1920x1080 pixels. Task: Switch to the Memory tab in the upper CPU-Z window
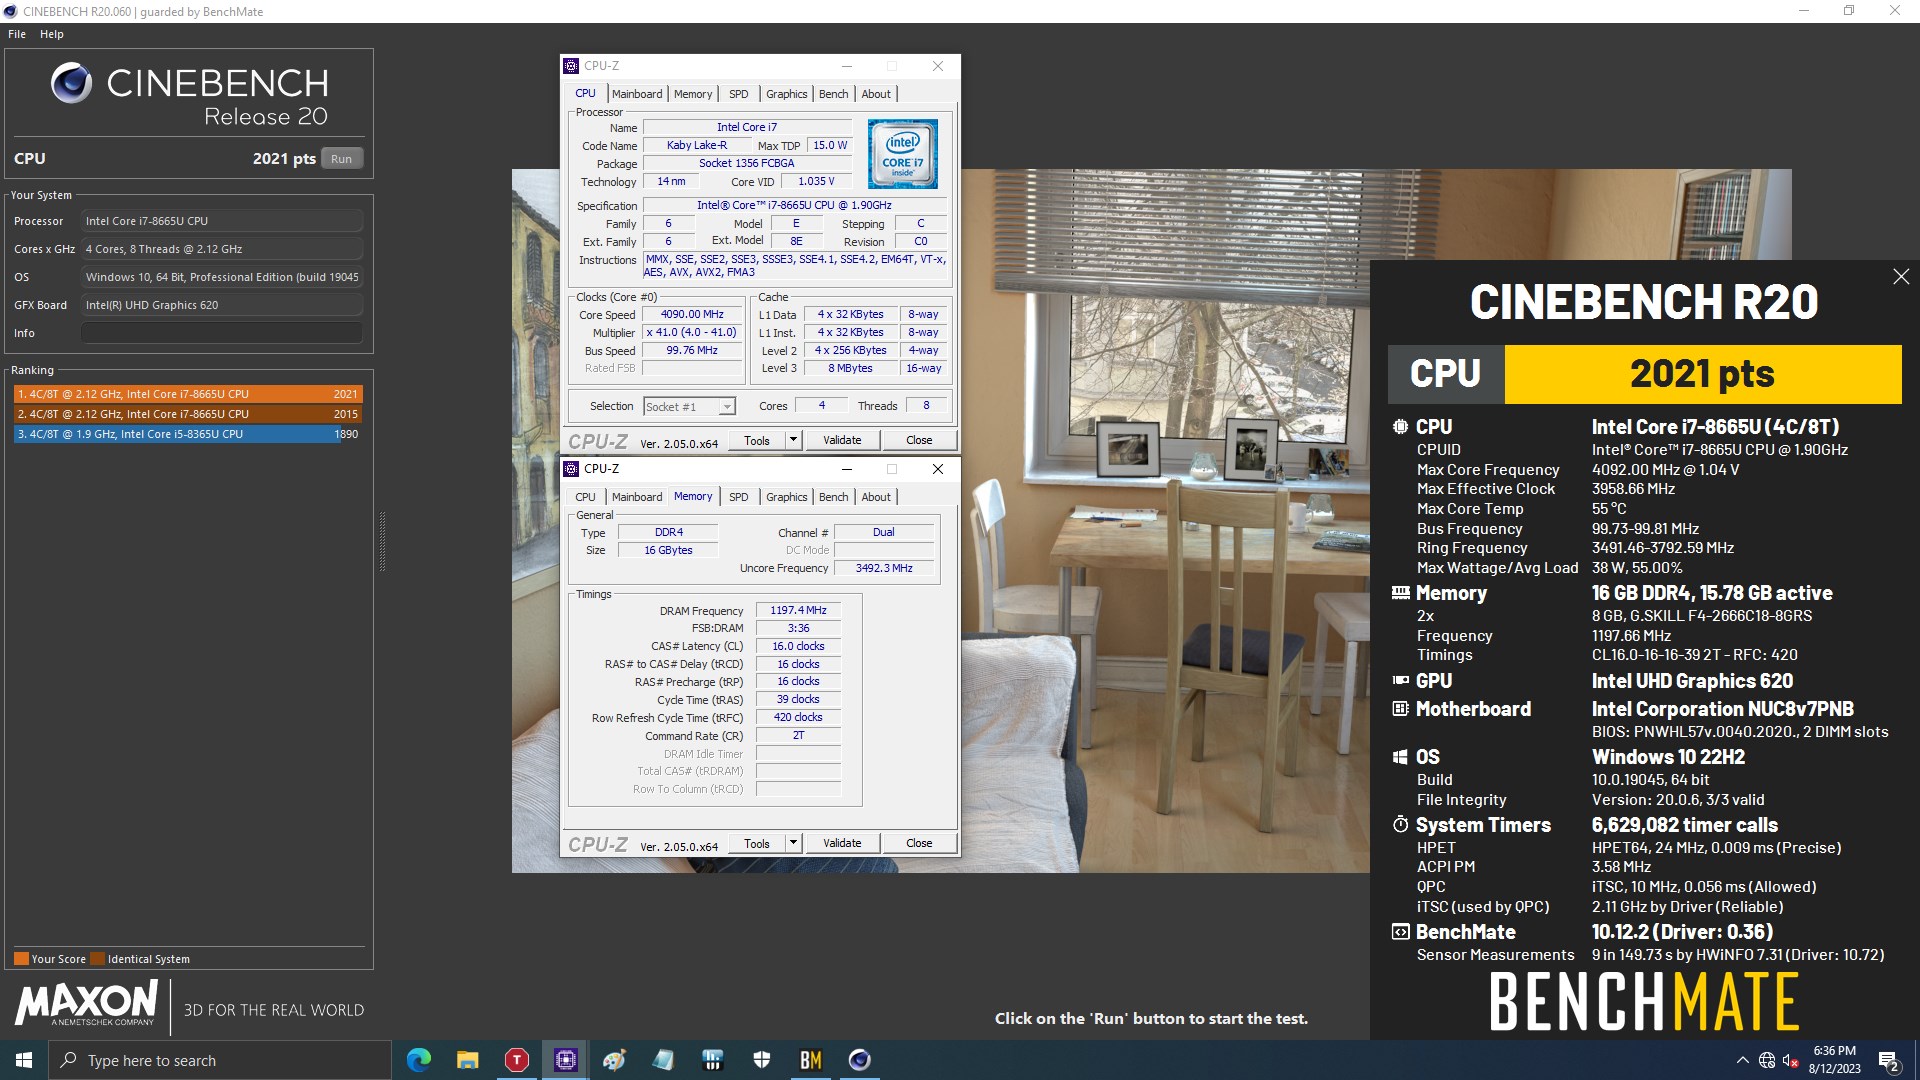tap(693, 94)
